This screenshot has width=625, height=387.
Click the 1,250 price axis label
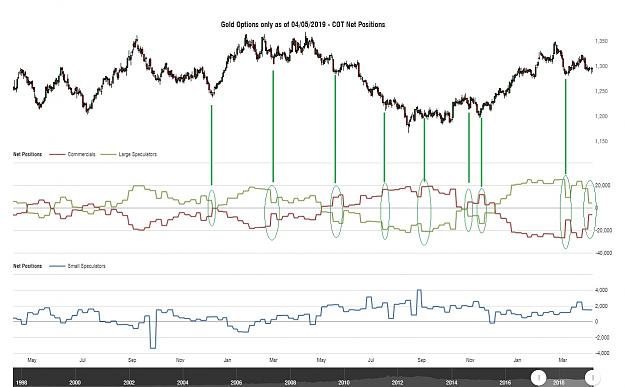(601, 91)
